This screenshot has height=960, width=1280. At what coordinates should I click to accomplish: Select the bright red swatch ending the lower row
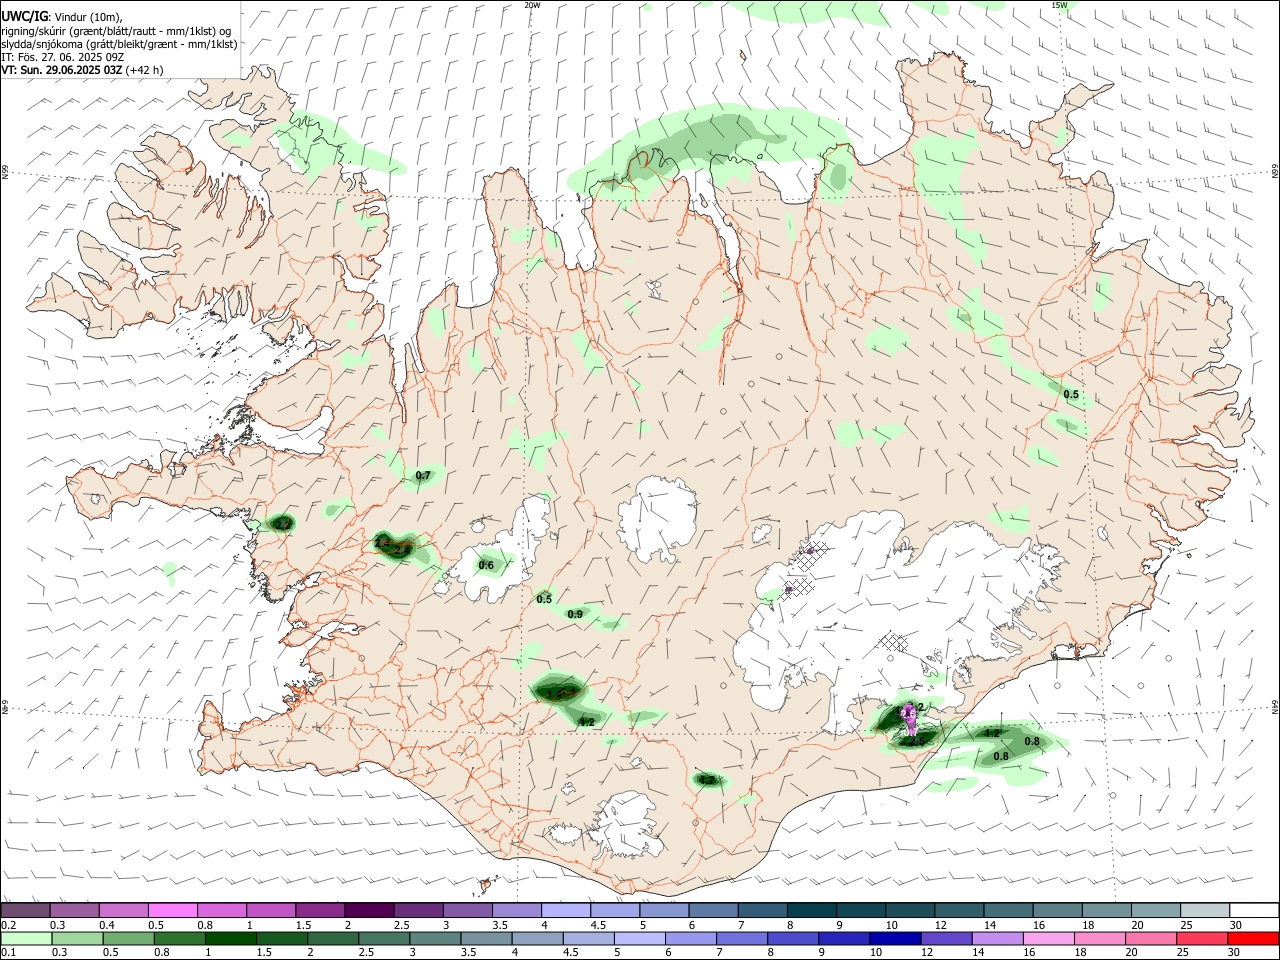coord(1253,938)
